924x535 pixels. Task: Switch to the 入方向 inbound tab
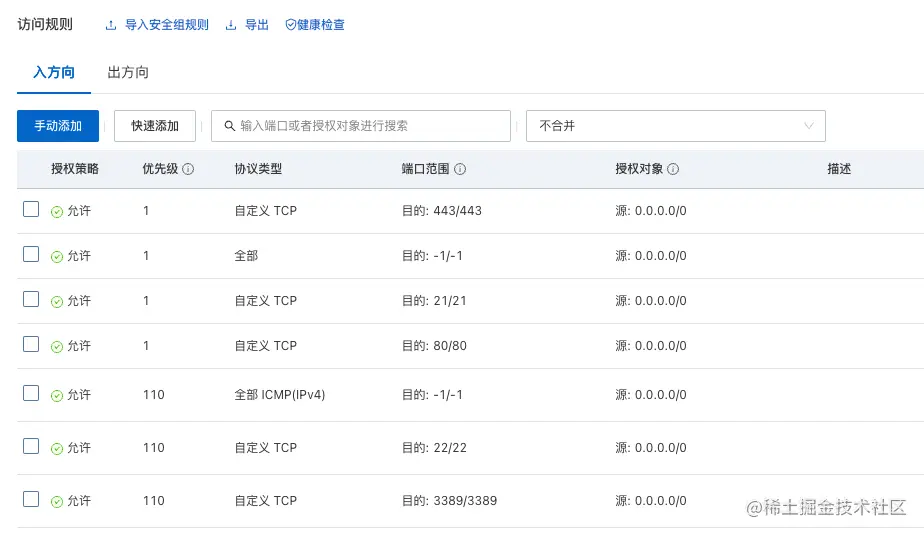[x=54, y=72]
